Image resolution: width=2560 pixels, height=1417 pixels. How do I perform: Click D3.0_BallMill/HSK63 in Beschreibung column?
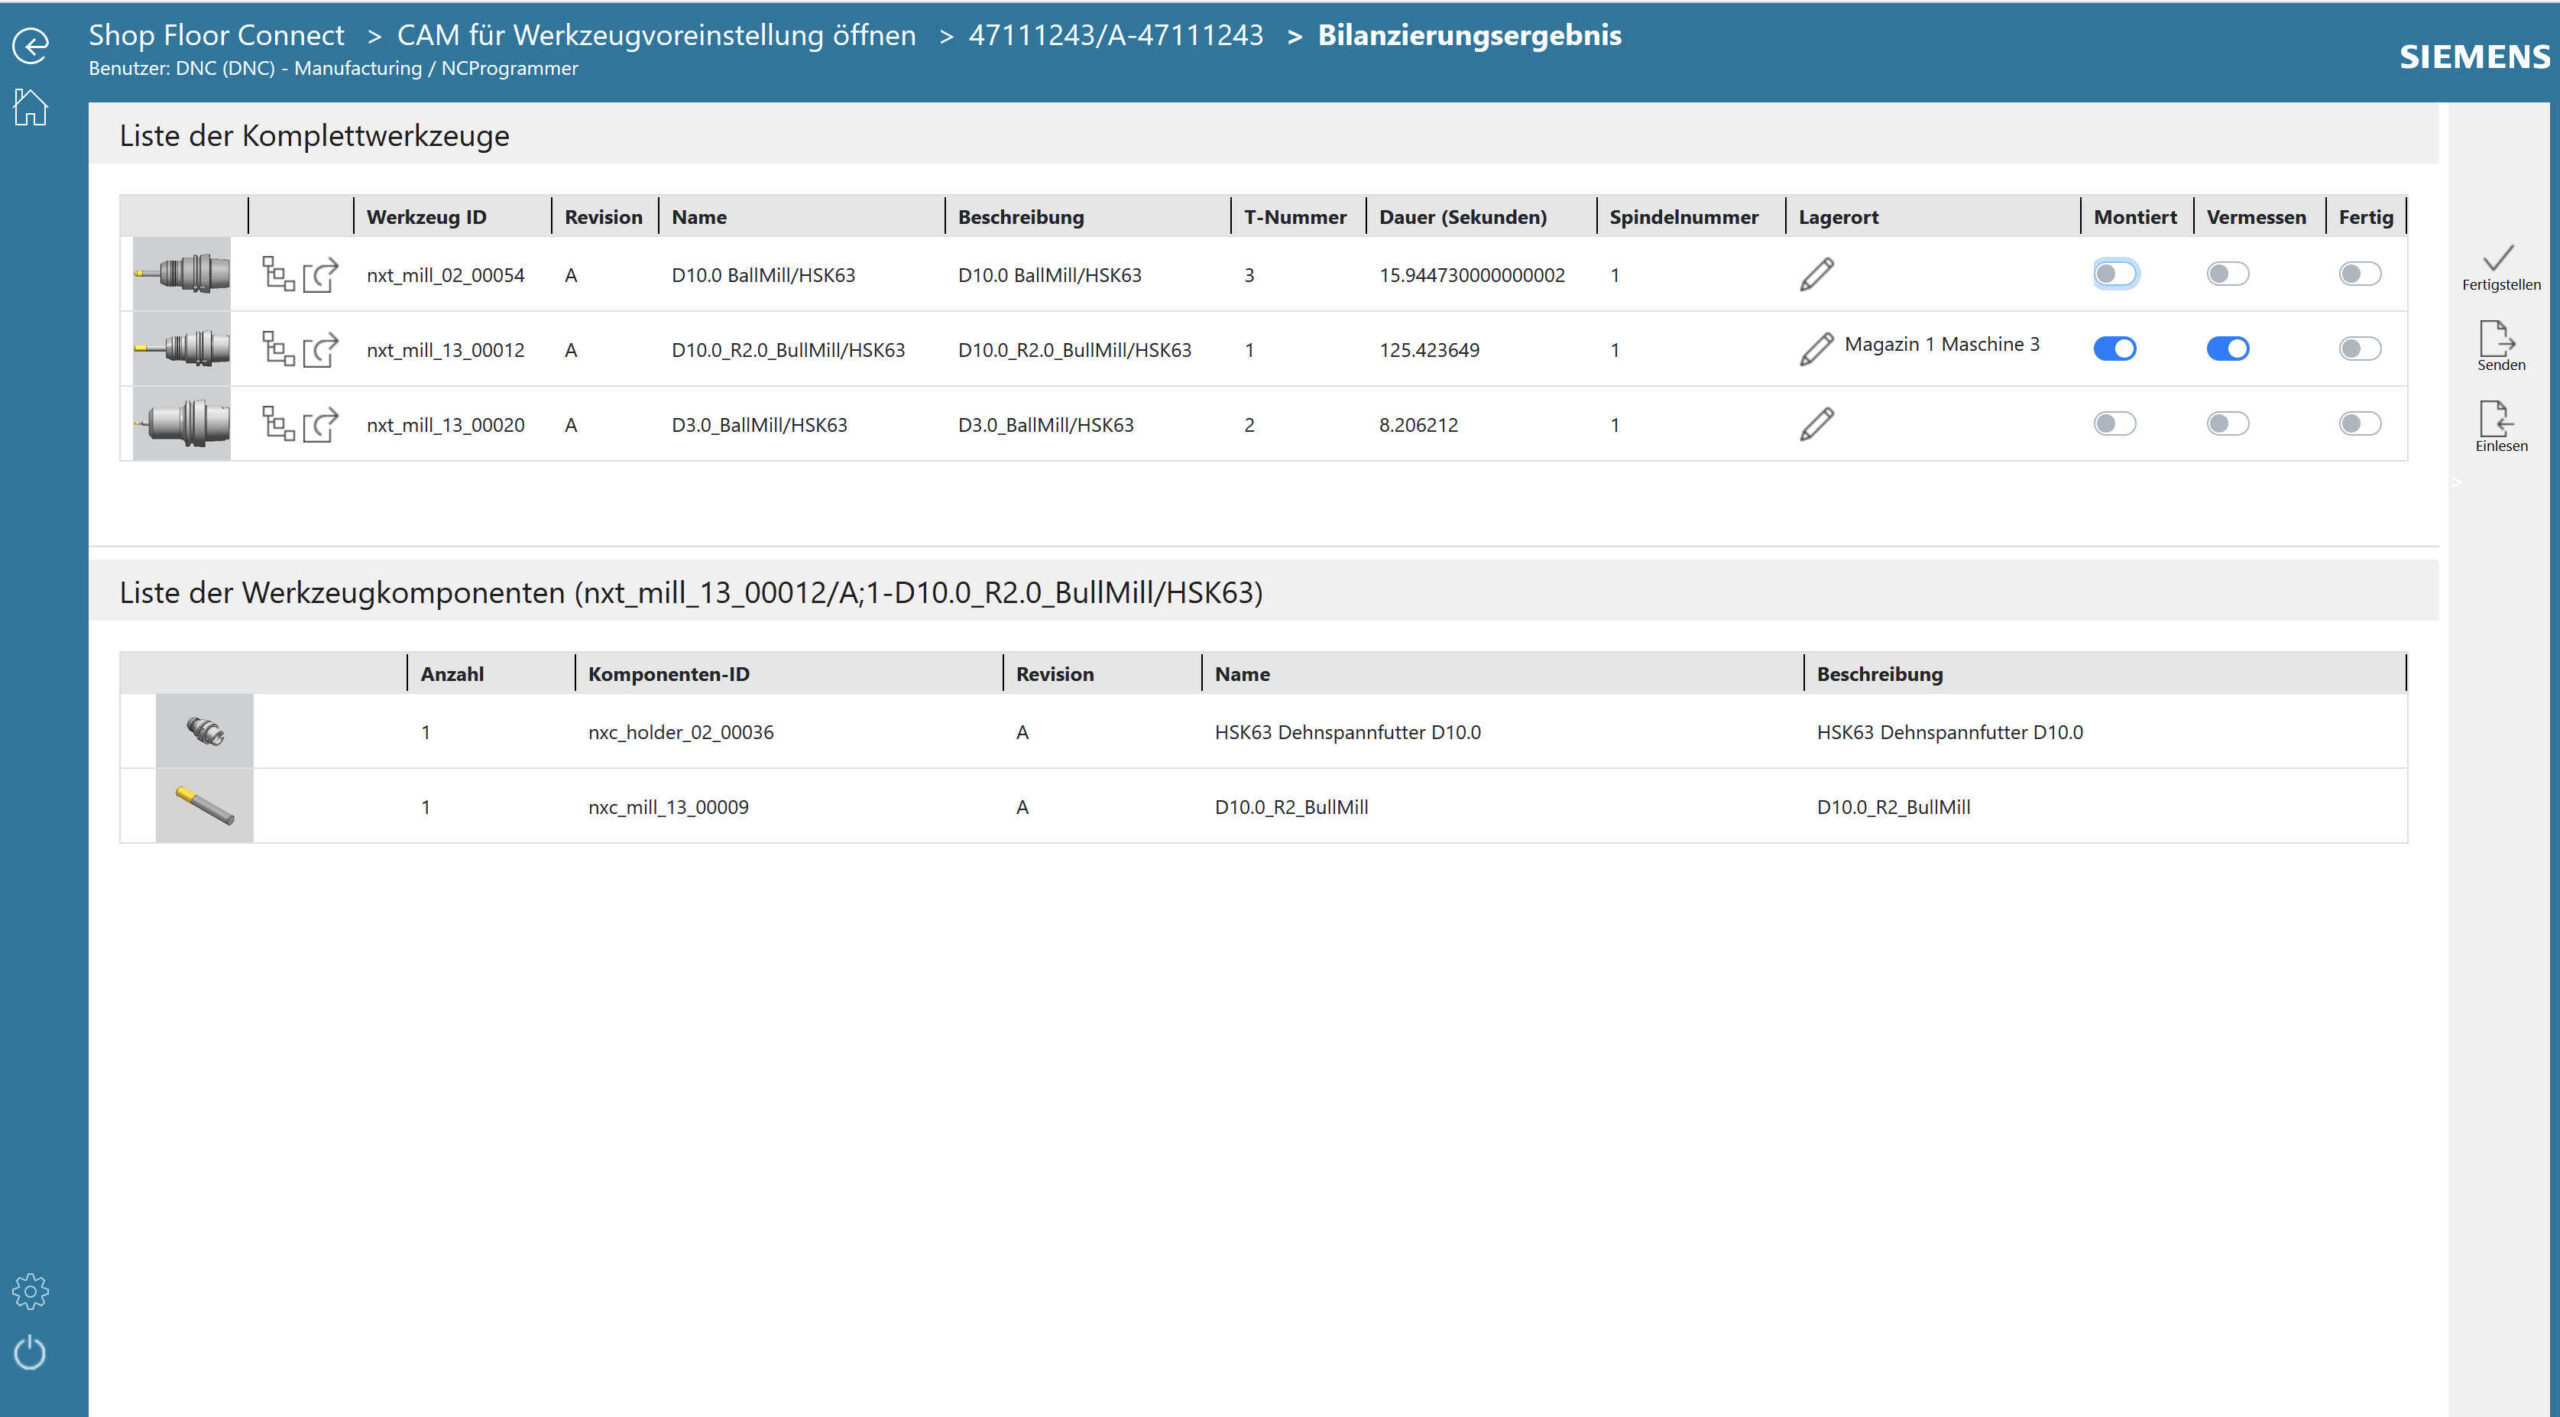[x=1046, y=425]
